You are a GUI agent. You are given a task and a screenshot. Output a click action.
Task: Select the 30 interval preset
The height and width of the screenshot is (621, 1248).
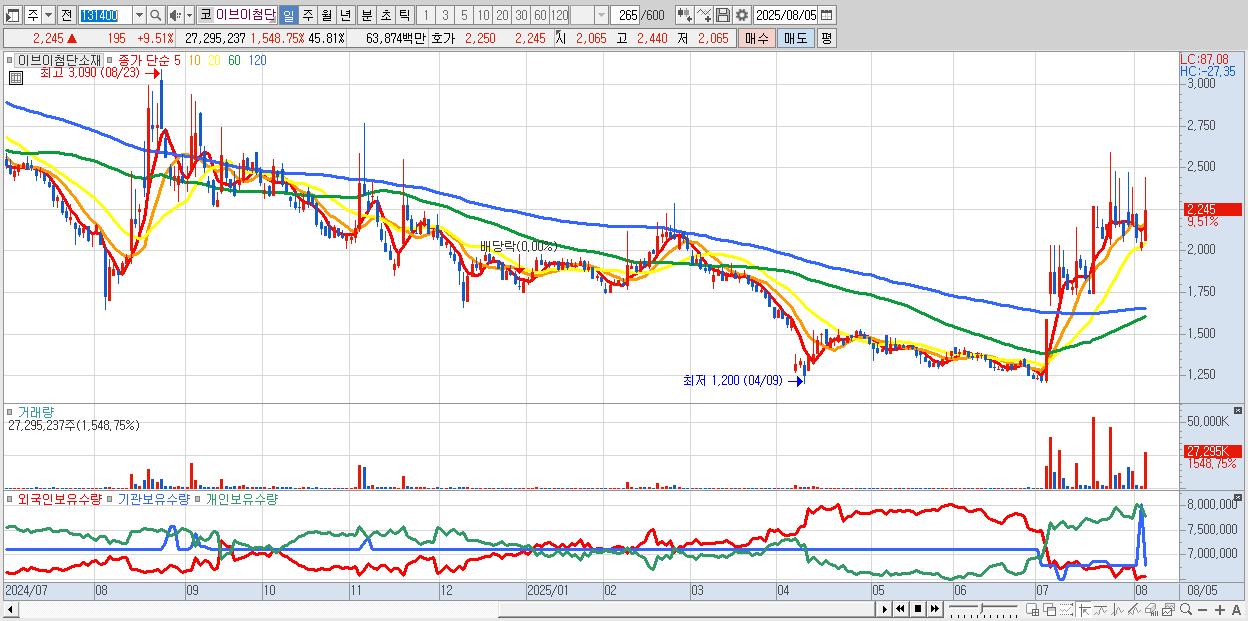(x=521, y=16)
